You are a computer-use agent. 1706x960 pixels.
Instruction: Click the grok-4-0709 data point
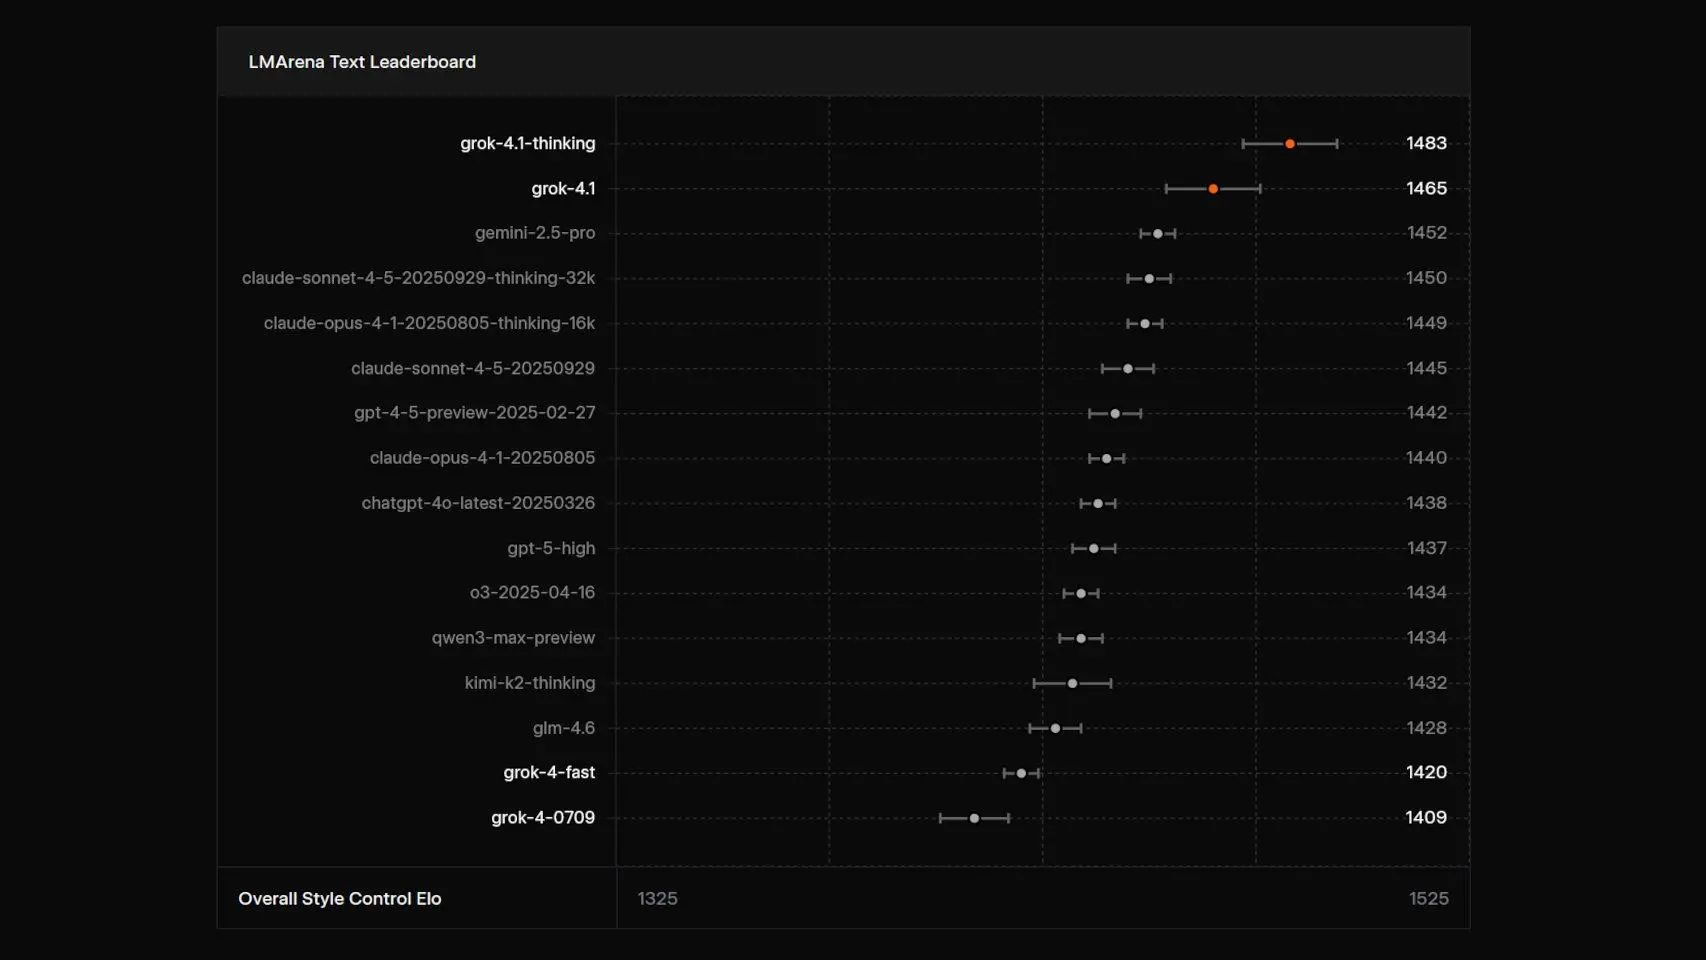click(x=974, y=819)
